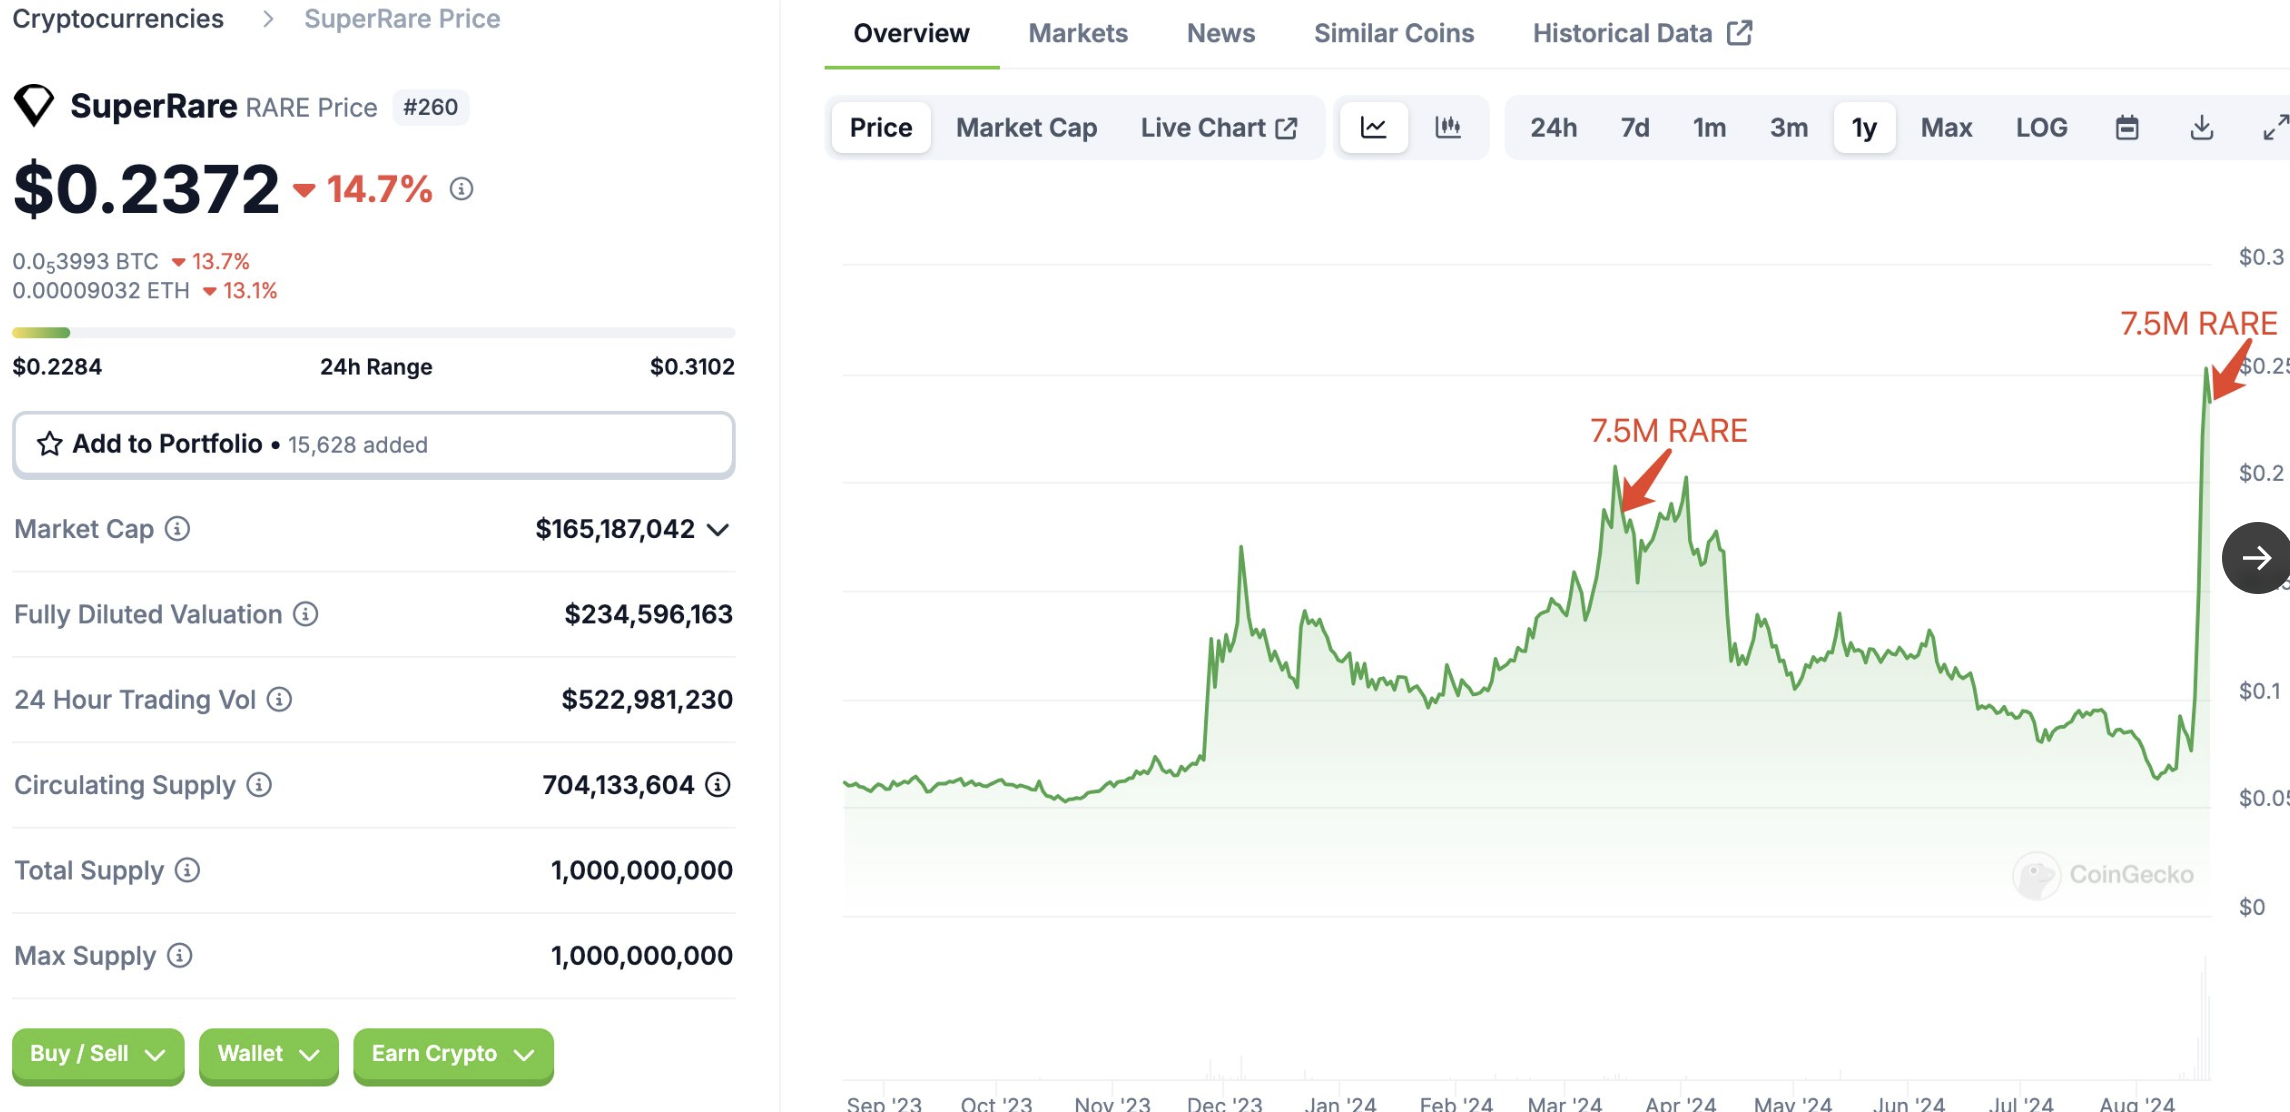Select the Market Cap chart toggle

pyautogui.click(x=1026, y=127)
